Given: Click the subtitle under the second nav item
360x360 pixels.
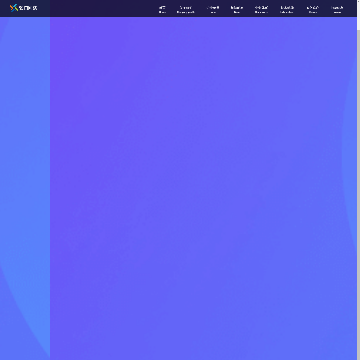Looking at the screenshot, I should point(186,12).
